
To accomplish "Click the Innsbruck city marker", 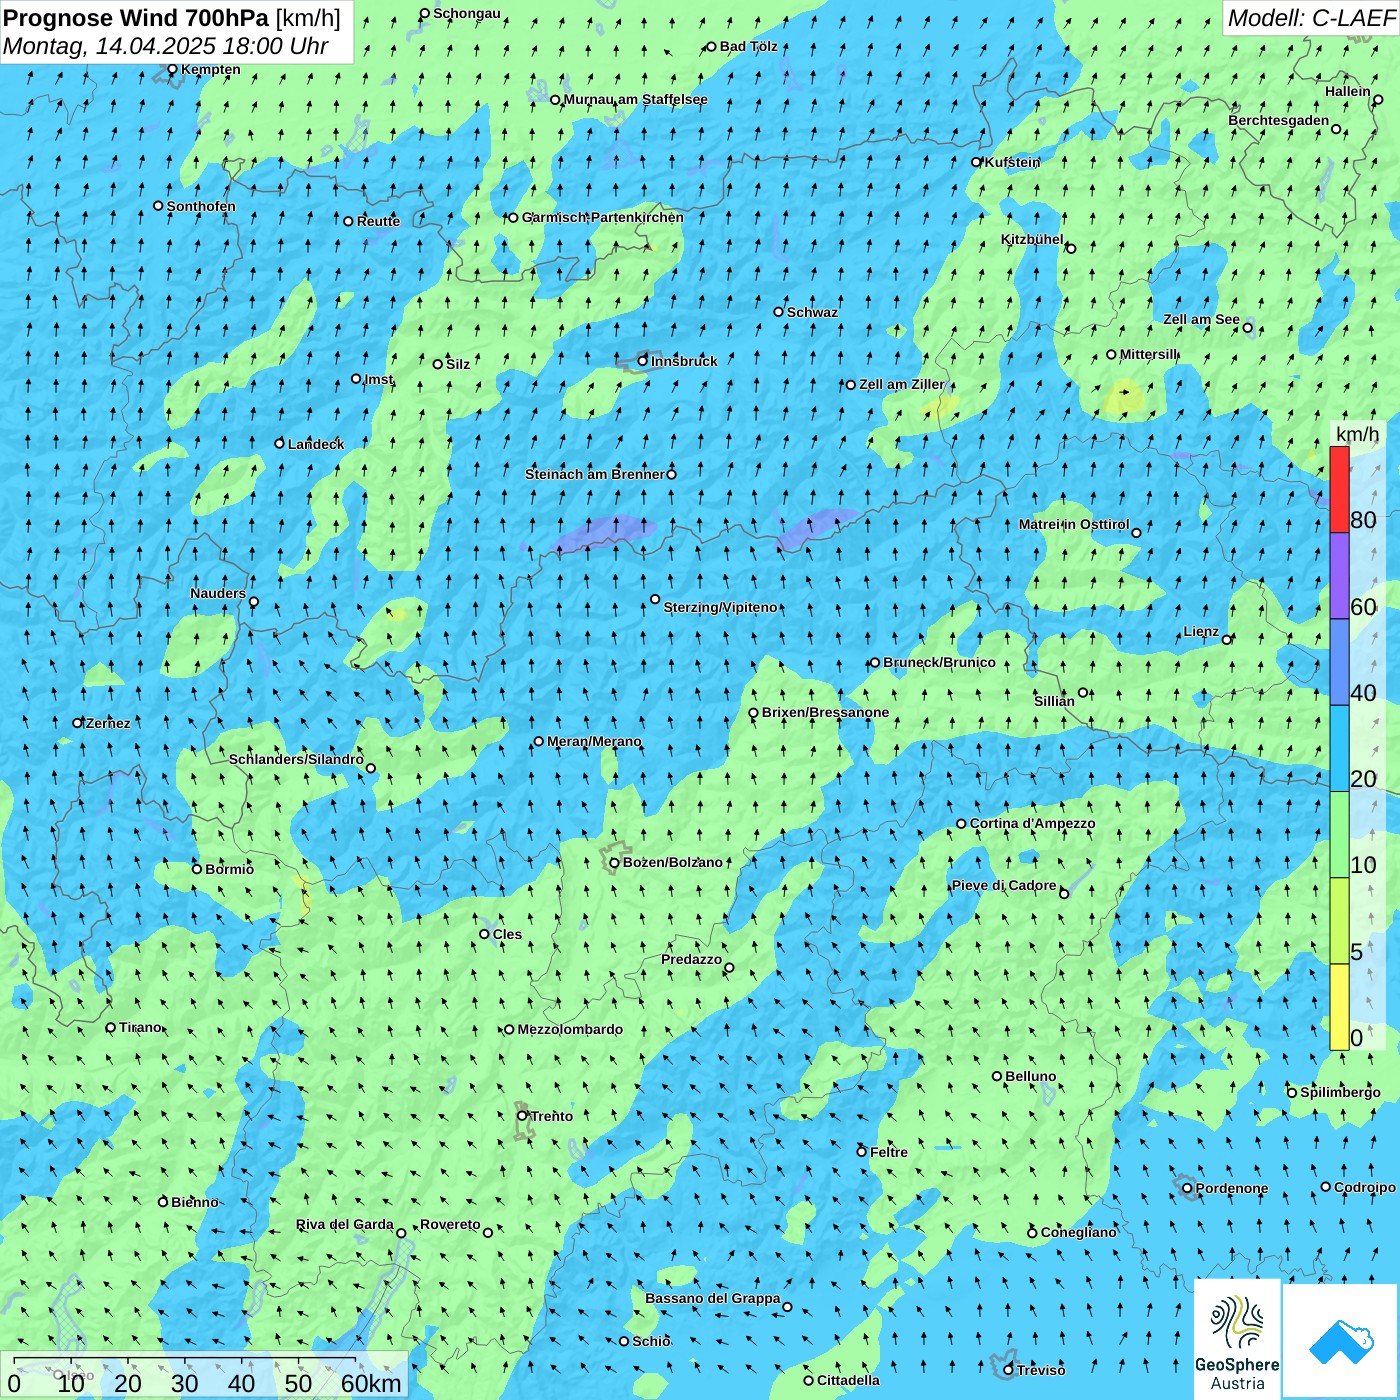I will 643,361.
